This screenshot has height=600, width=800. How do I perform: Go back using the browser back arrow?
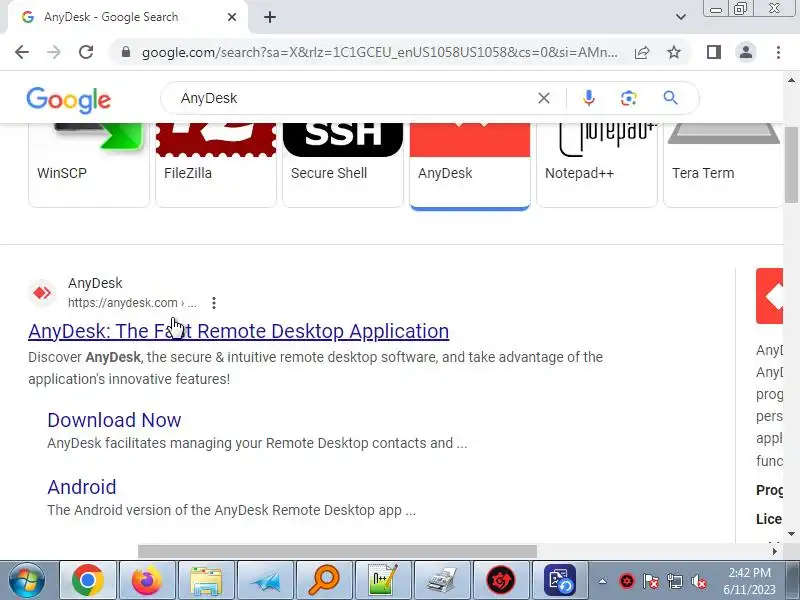[x=22, y=52]
